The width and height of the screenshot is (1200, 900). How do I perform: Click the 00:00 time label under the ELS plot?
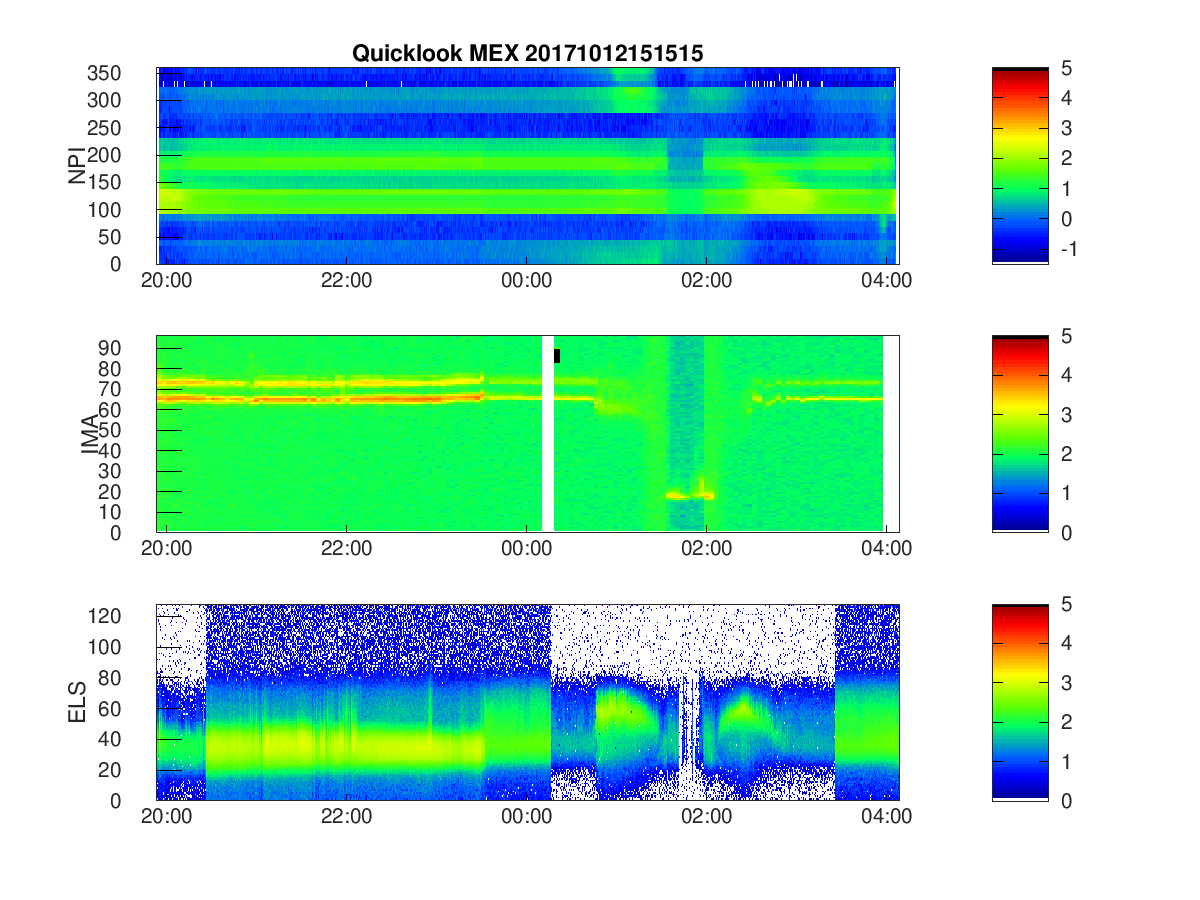pyautogui.click(x=526, y=817)
